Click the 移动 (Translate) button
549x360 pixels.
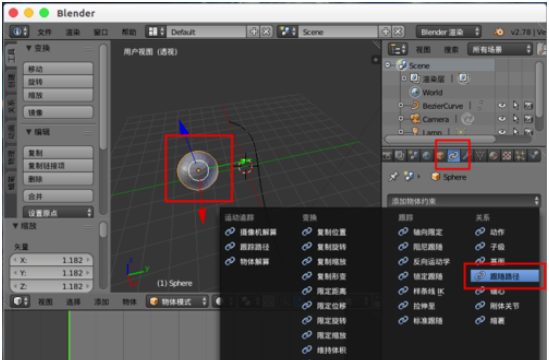[x=58, y=69]
